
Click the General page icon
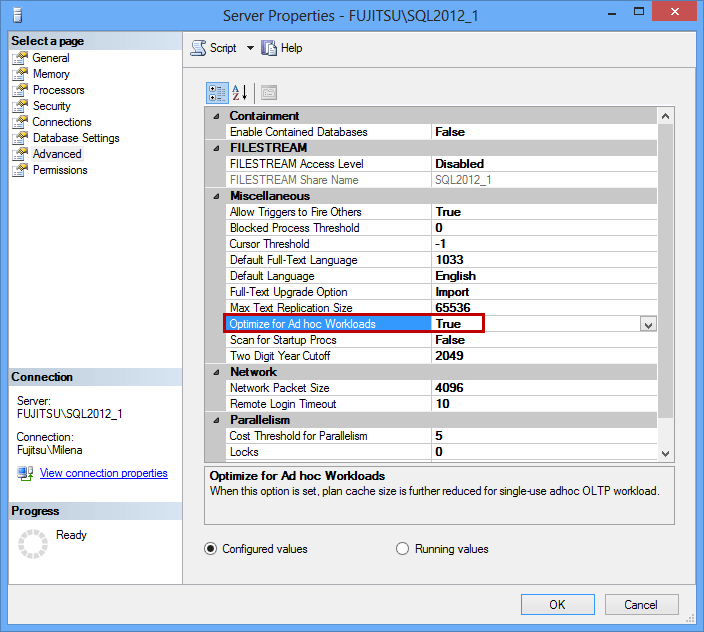pyautogui.click(x=20, y=58)
